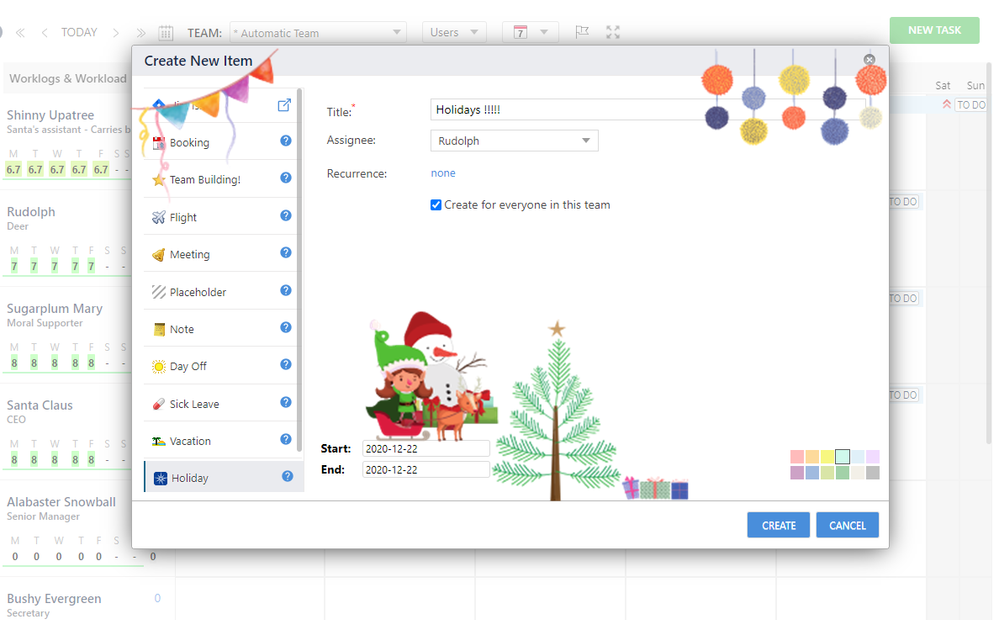
Task: Open the Users dropdown
Action: (454, 32)
